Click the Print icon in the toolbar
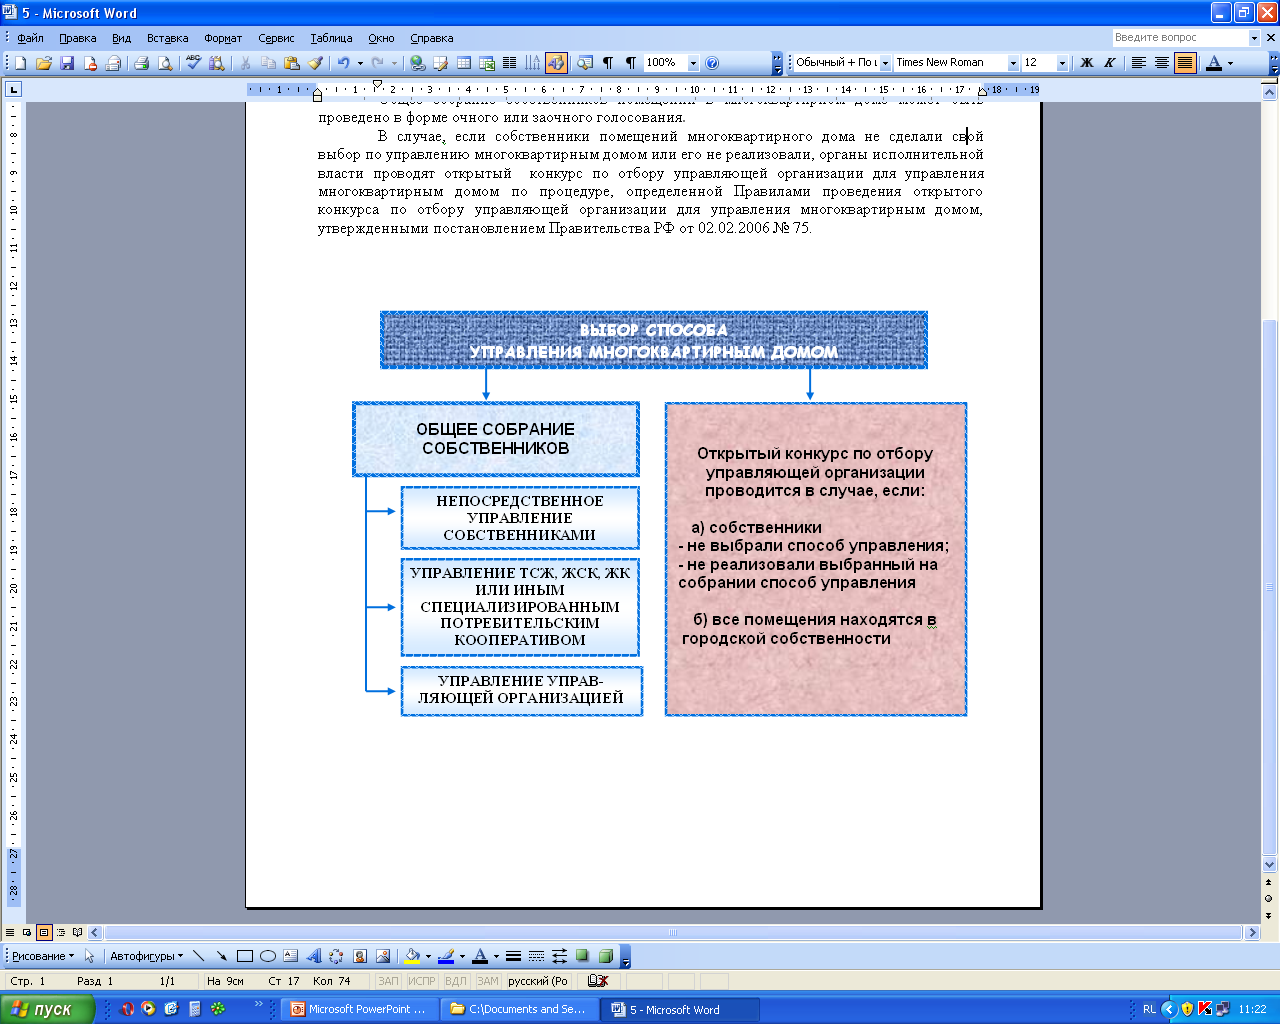Viewport: 1280px width, 1024px height. click(x=141, y=62)
